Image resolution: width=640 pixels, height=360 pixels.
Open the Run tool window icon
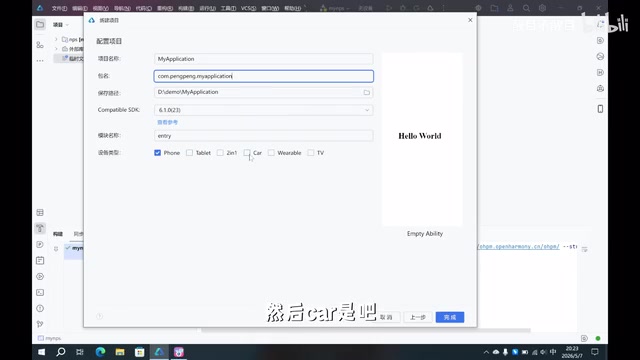click(x=40, y=276)
